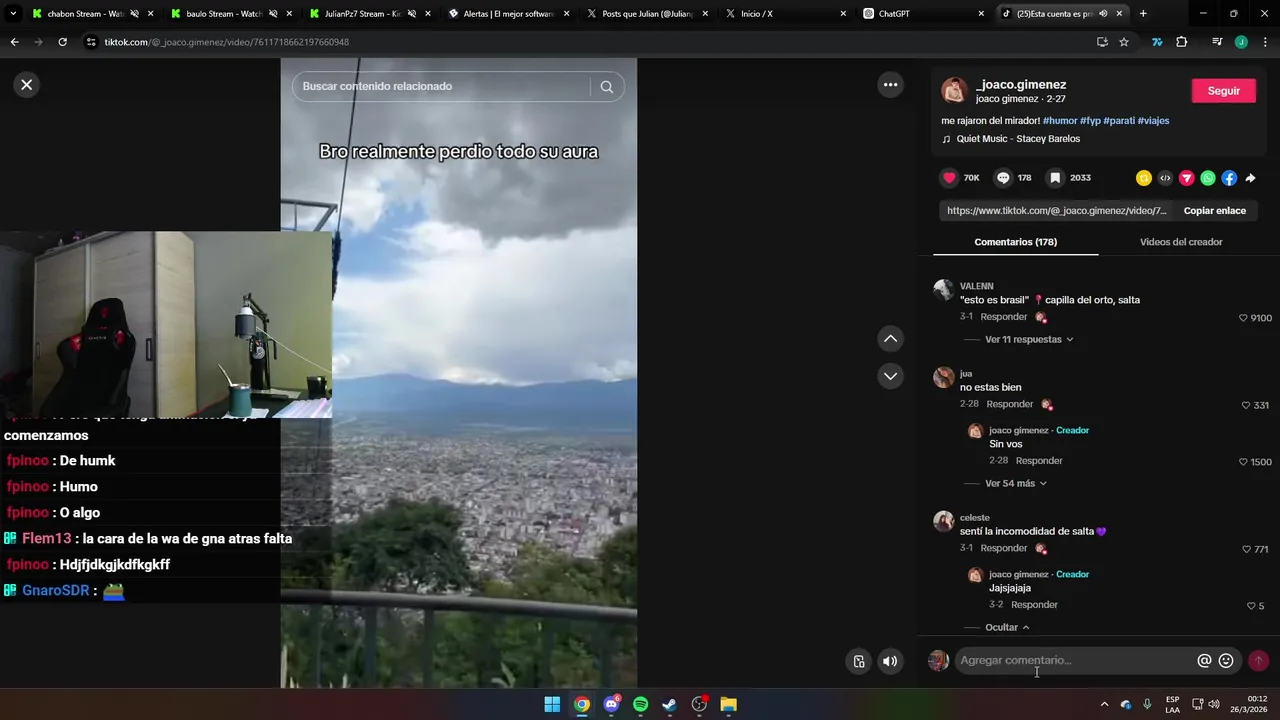Open the Chrome profile avatar 'J'
This screenshot has width=1280, height=720.
(1241, 42)
